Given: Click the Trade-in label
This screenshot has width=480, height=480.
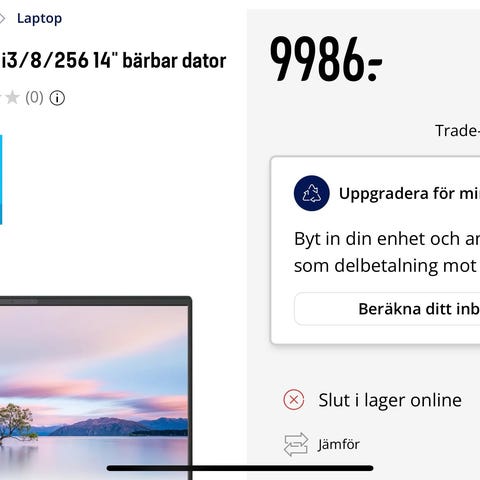Looking at the screenshot, I should tap(457, 131).
